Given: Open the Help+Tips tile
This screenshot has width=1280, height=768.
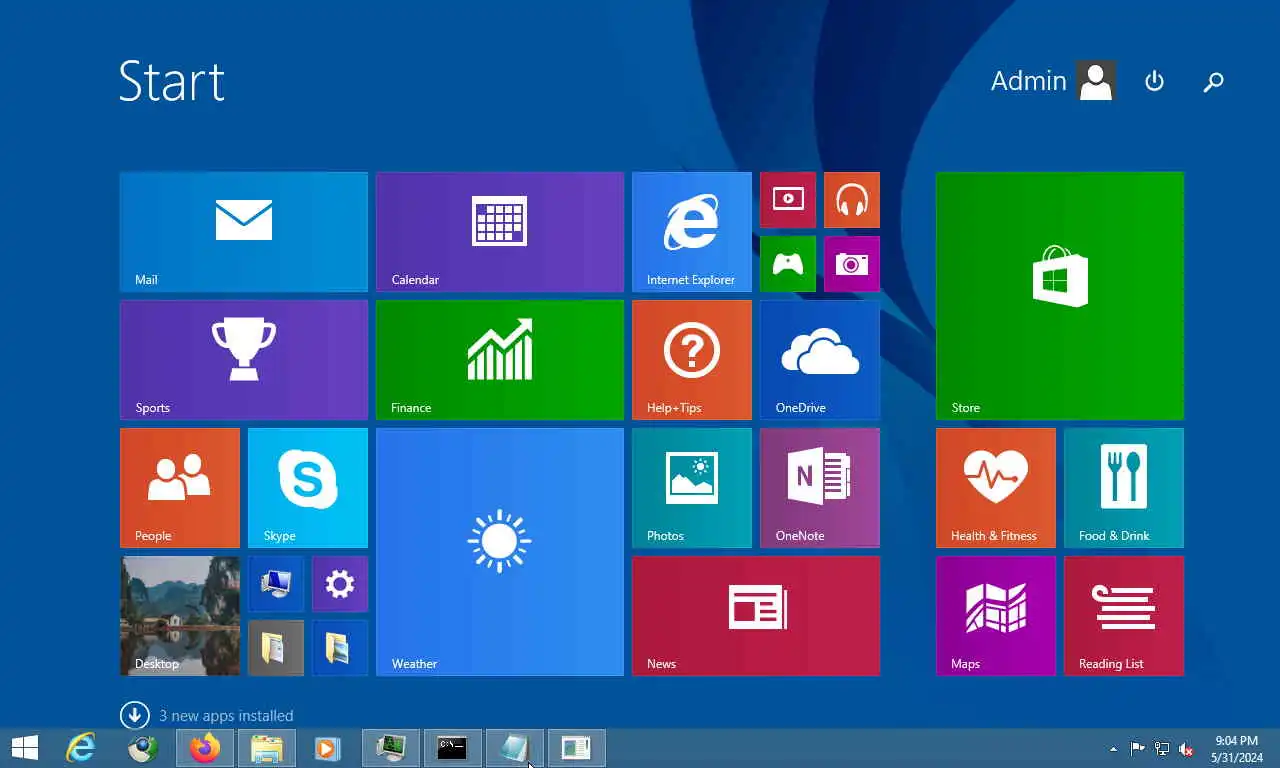Looking at the screenshot, I should tap(692, 360).
